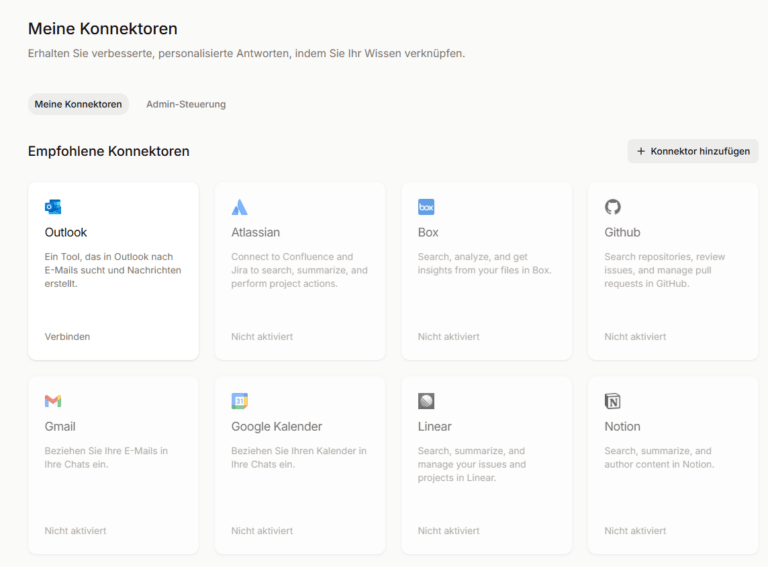This screenshot has width=768, height=567.
Task: Click the Kalender in Chats description
Action: coord(299,457)
